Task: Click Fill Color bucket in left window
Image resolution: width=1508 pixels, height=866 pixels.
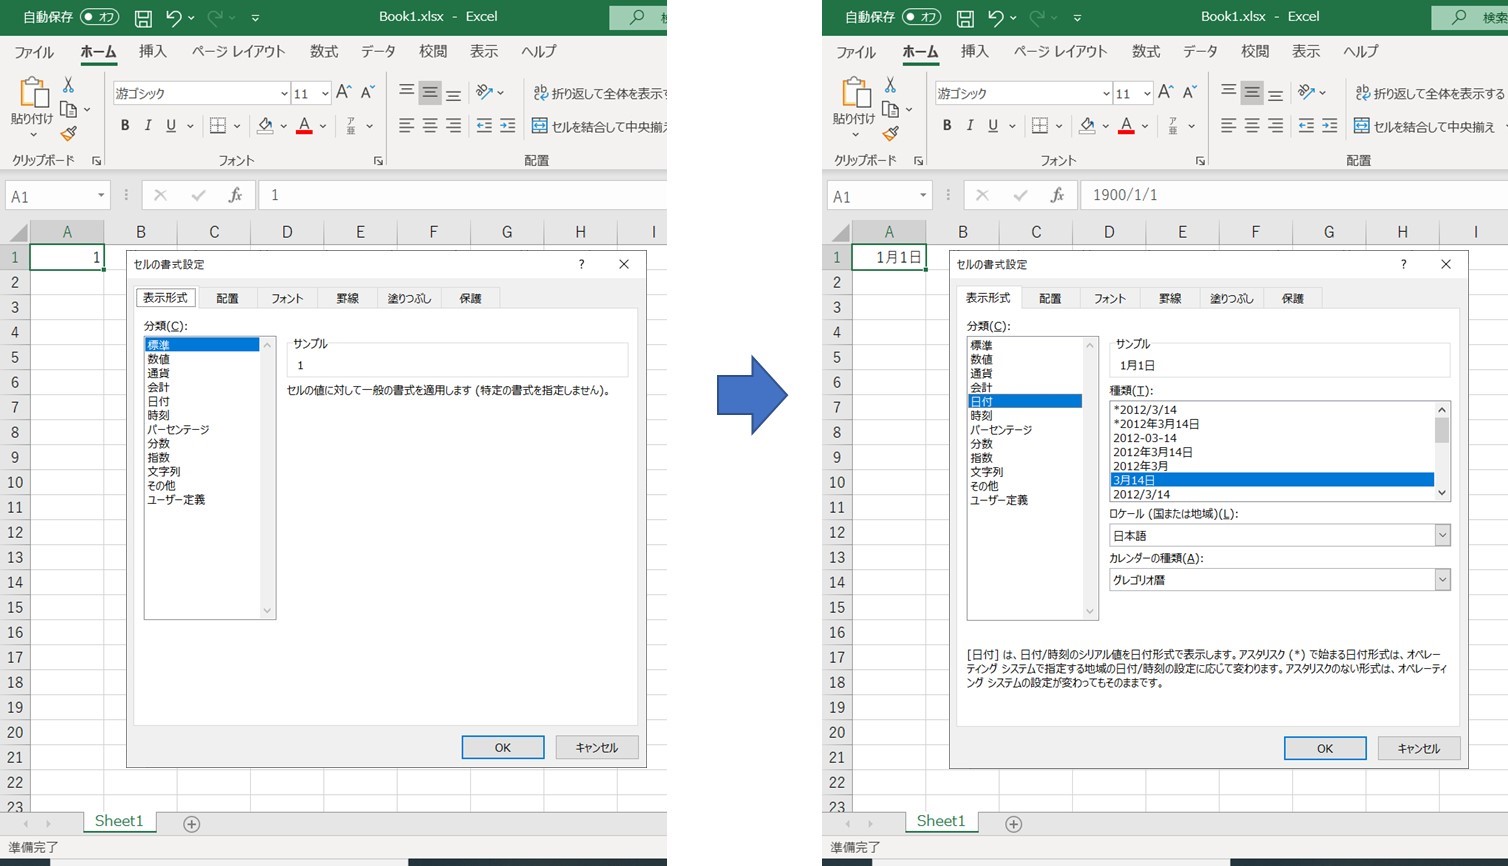Action: pyautogui.click(x=265, y=126)
